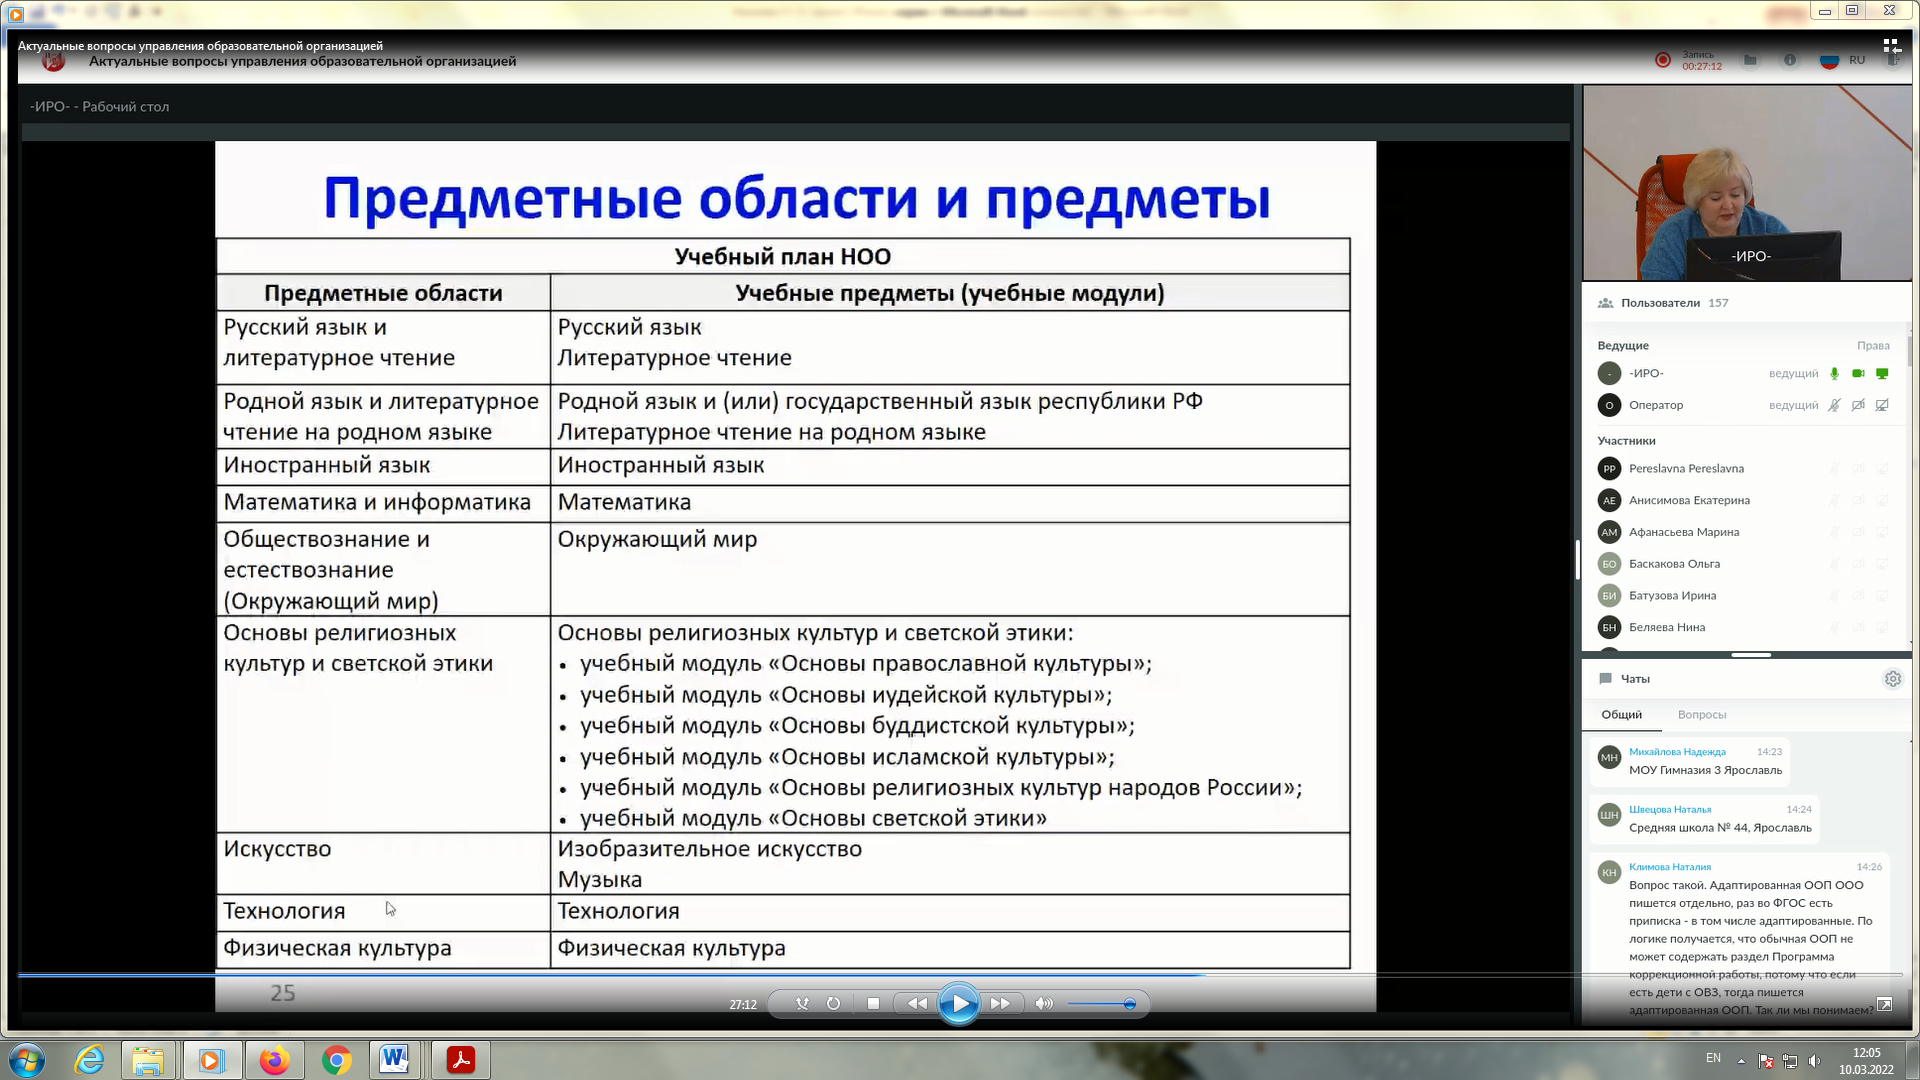Toggle the green camera icon for -ИРО-
This screenshot has width=1920, height=1080.
[1858, 374]
